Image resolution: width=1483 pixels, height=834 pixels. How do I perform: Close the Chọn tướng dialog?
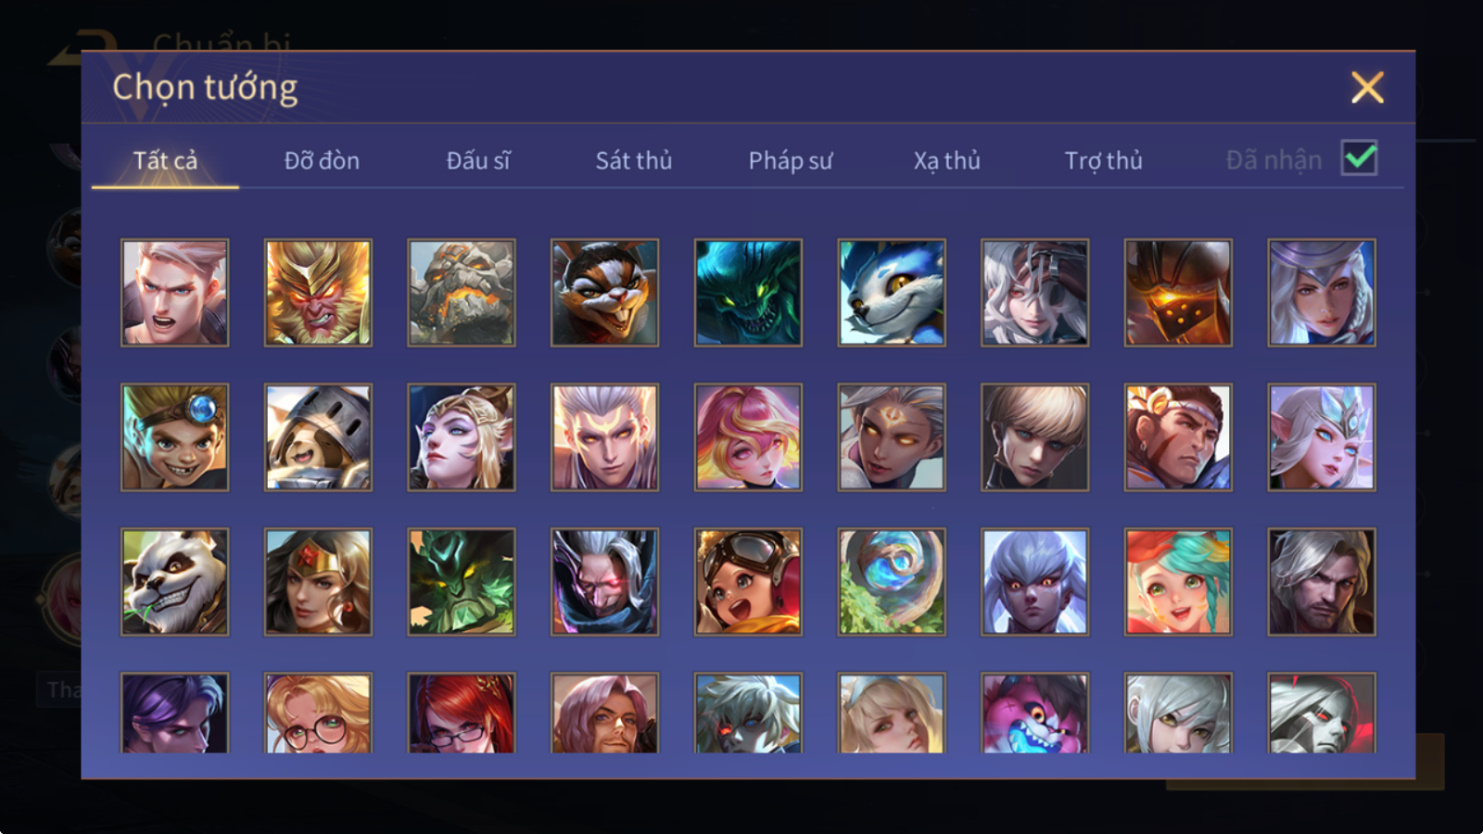click(x=1367, y=87)
